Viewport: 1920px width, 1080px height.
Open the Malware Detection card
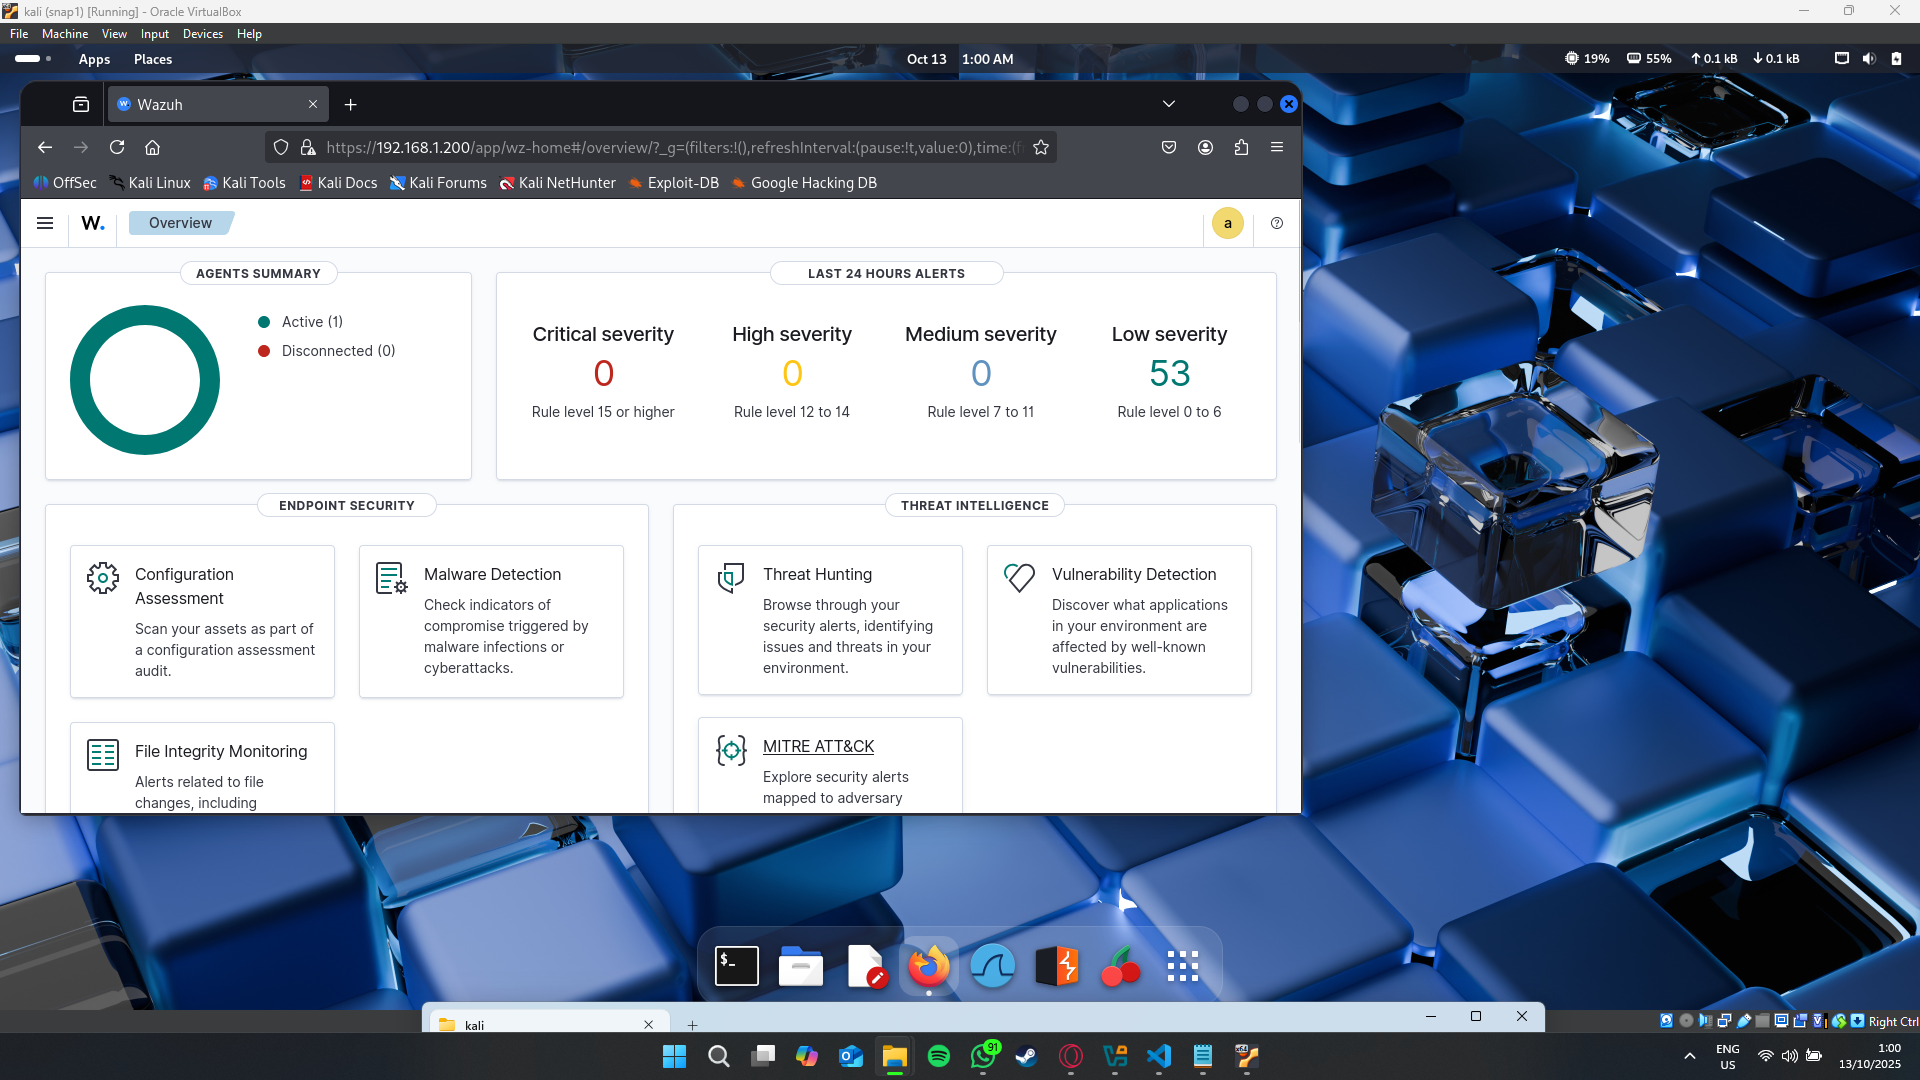(x=491, y=621)
